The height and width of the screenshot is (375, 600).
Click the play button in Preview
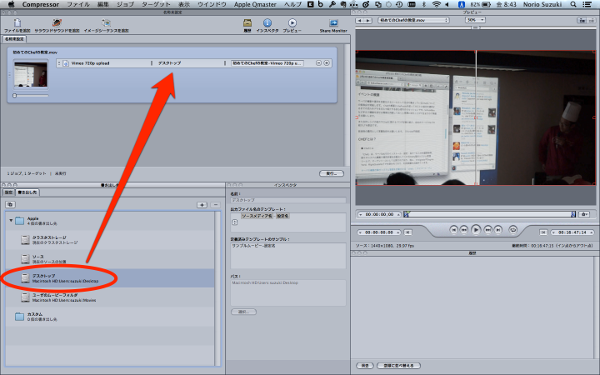pos(476,230)
